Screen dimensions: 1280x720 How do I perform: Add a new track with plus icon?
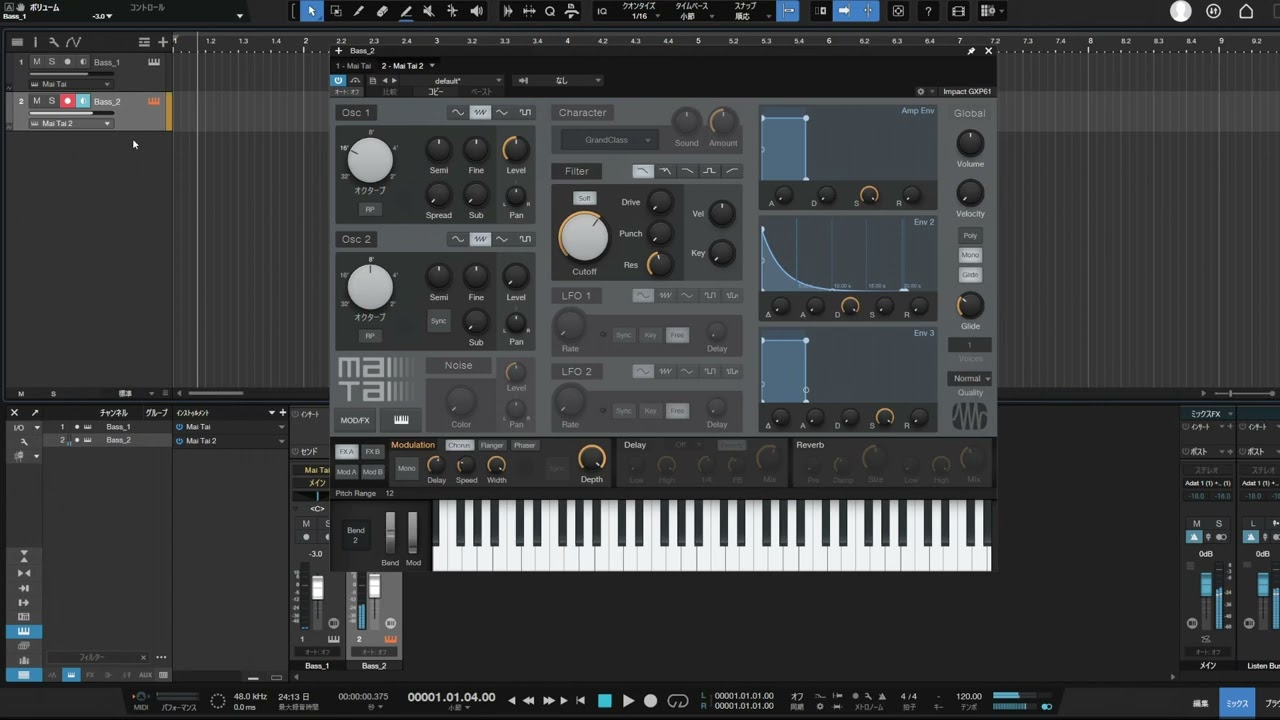coord(163,42)
